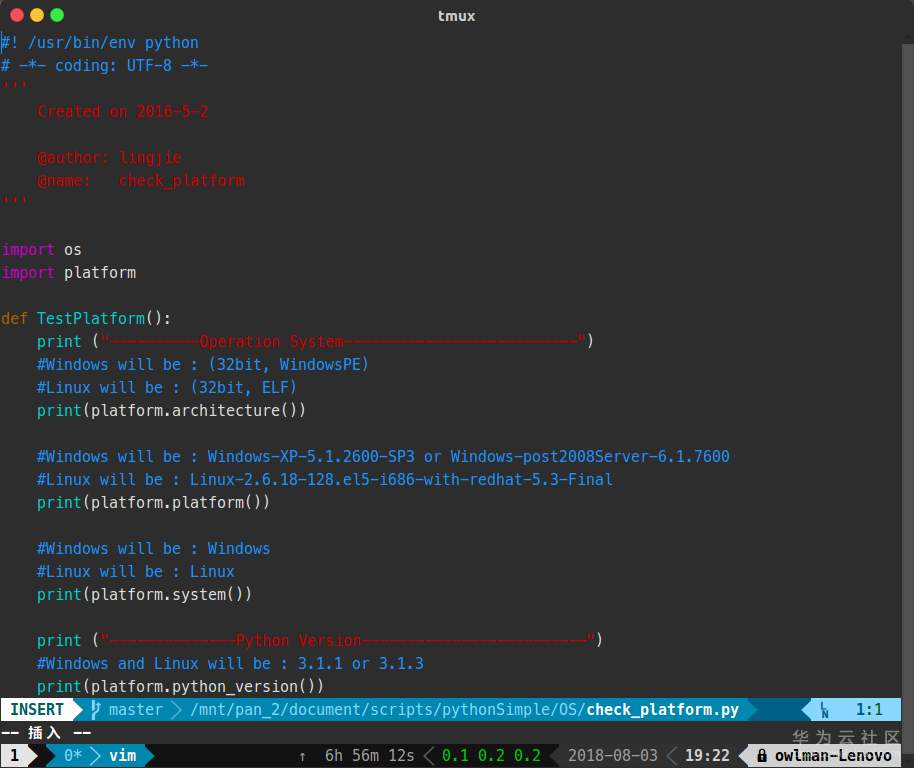Place cursor on the shebang line
The width and height of the screenshot is (914, 768).
click(x=100, y=43)
